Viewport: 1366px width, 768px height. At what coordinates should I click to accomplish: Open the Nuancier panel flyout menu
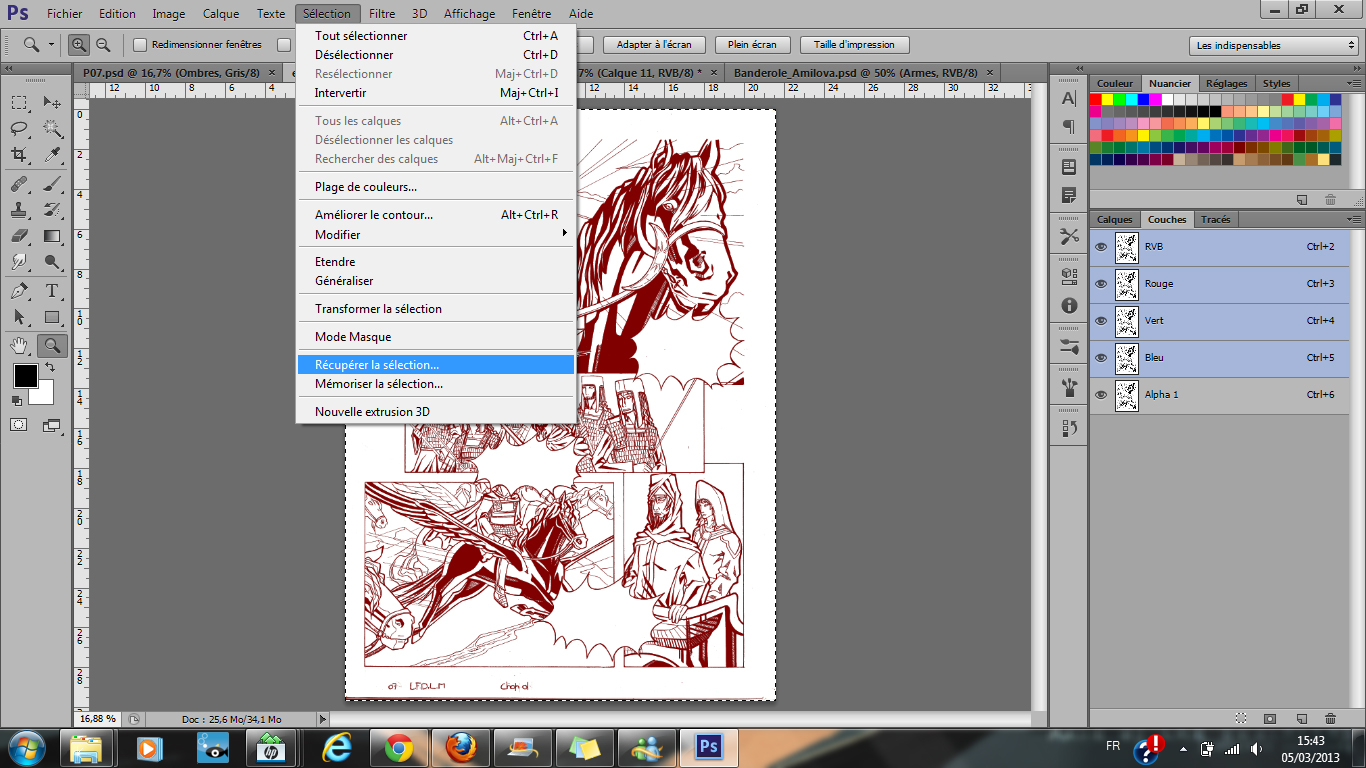click(x=1353, y=84)
